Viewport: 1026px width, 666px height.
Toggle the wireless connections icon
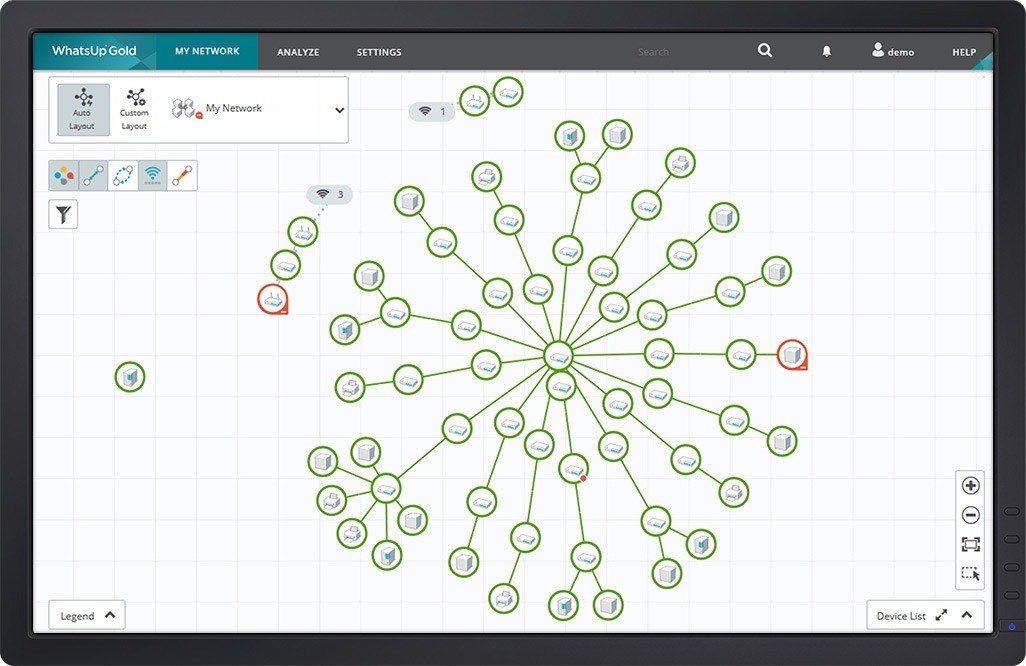(x=152, y=175)
